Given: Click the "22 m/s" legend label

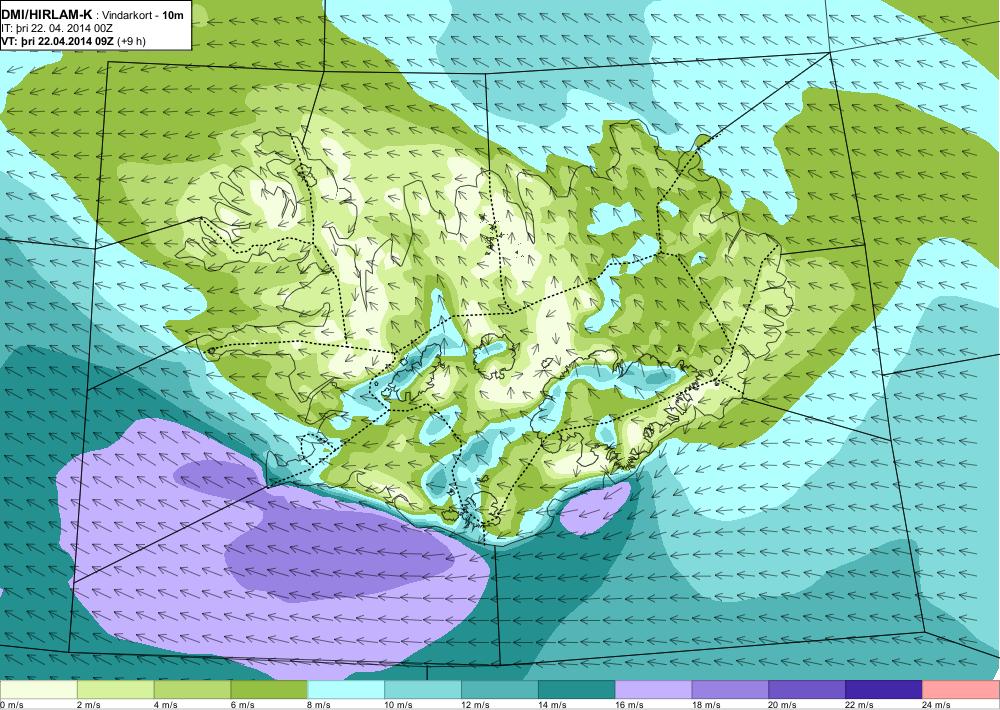Looking at the screenshot, I should tap(860, 705).
